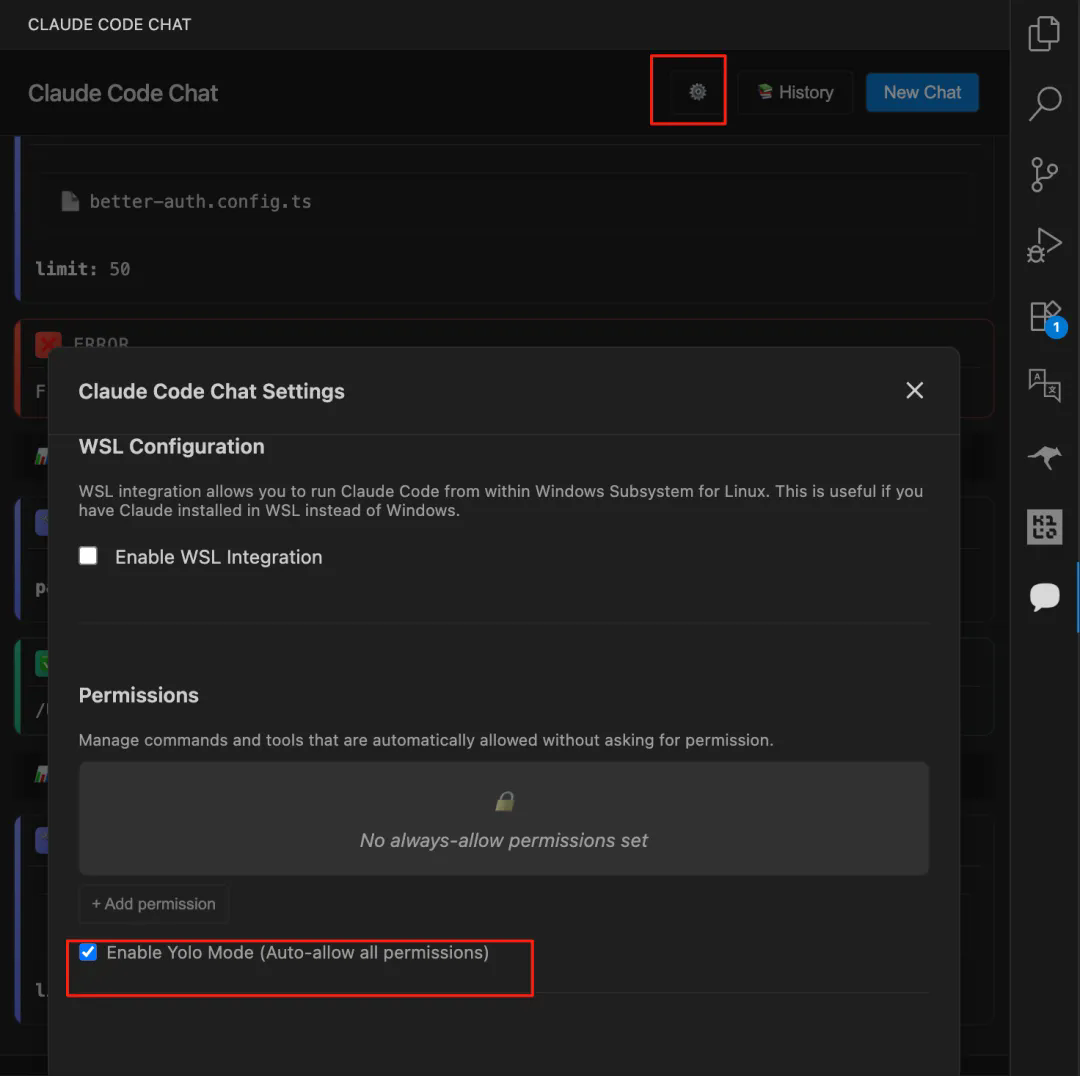
Task: Open chat History
Action: [x=796, y=92]
